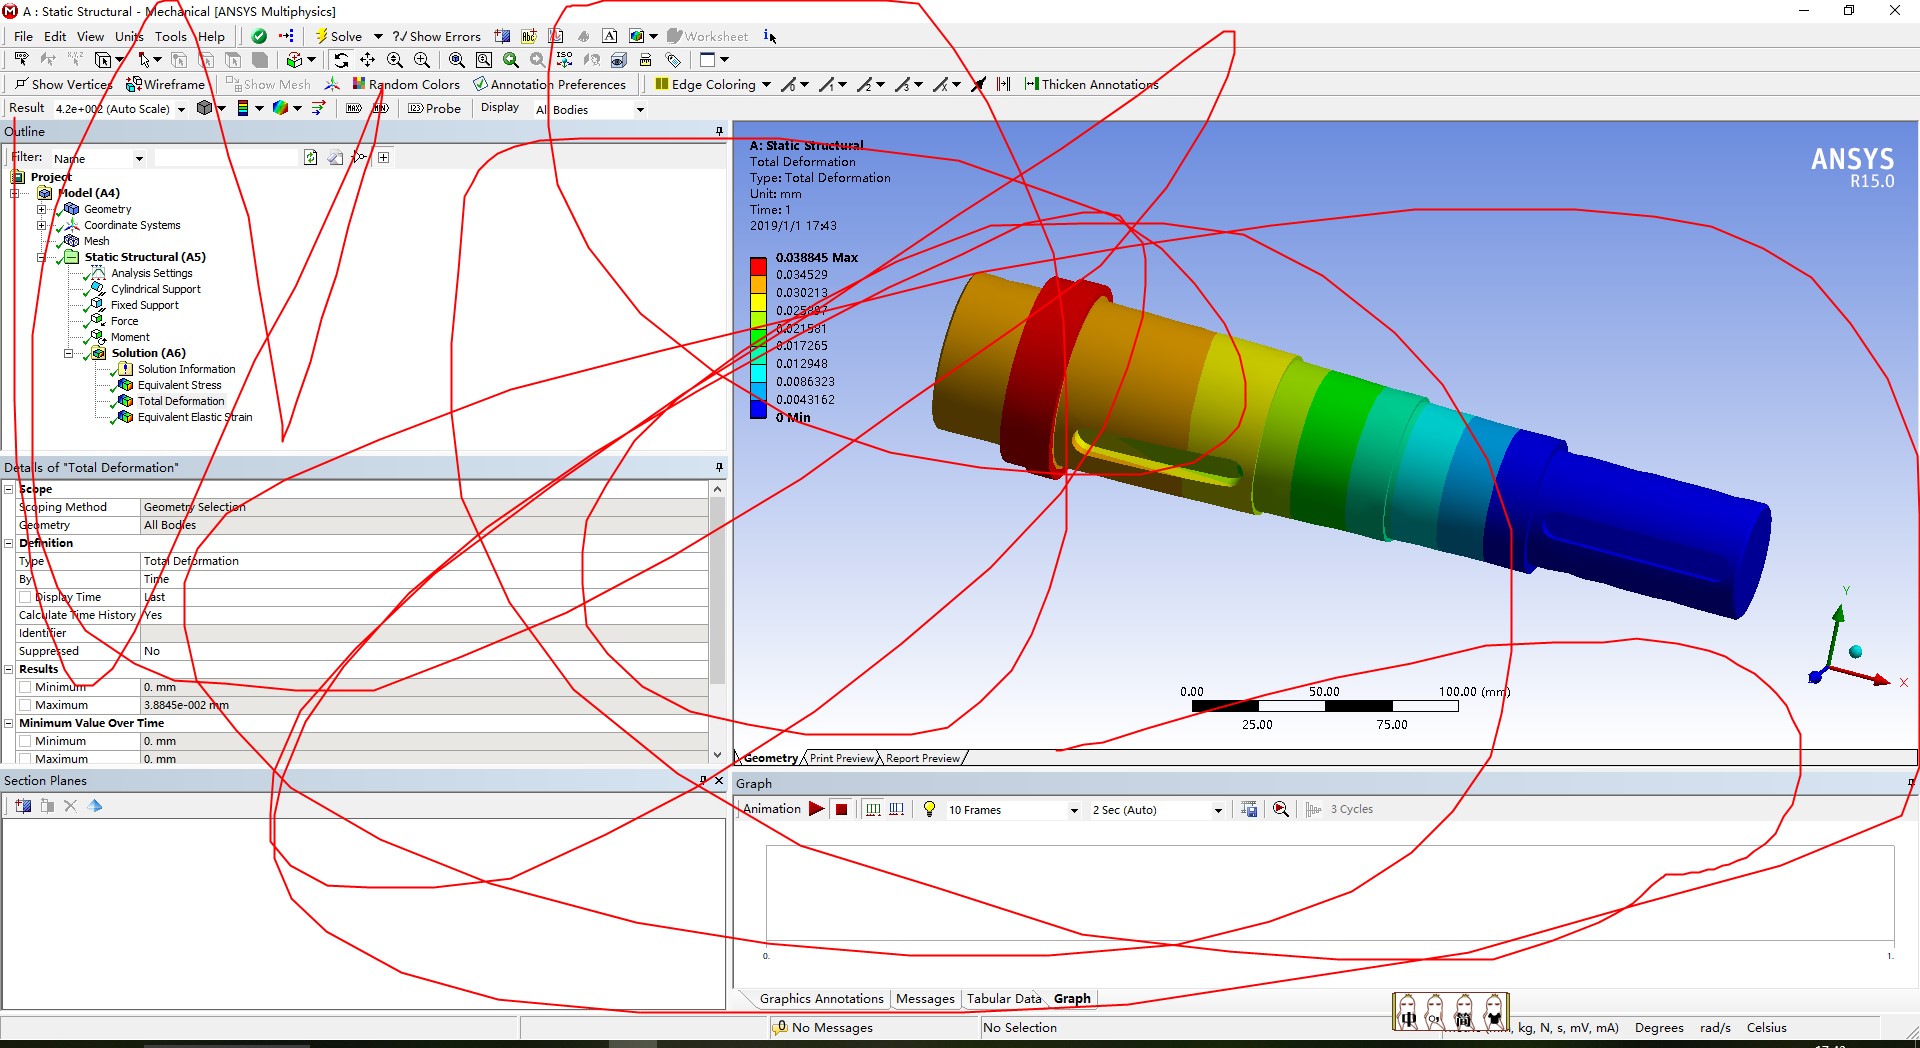Open the 2 Sec (Auto) dropdown

click(1218, 810)
